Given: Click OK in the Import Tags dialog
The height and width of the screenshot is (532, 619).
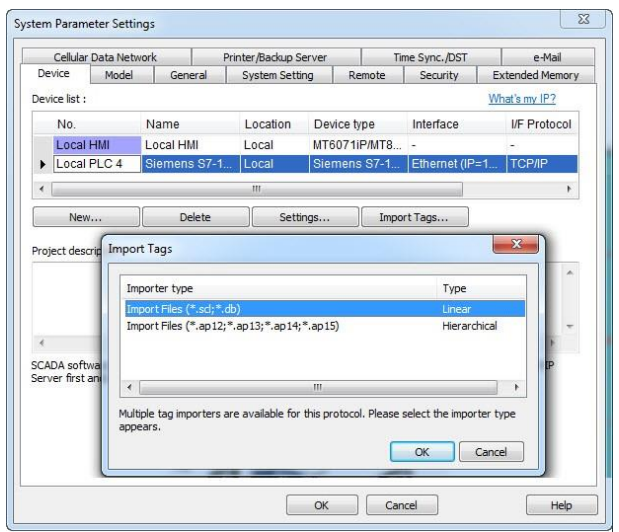Looking at the screenshot, I should pyautogui.click(x=422, y=452).
